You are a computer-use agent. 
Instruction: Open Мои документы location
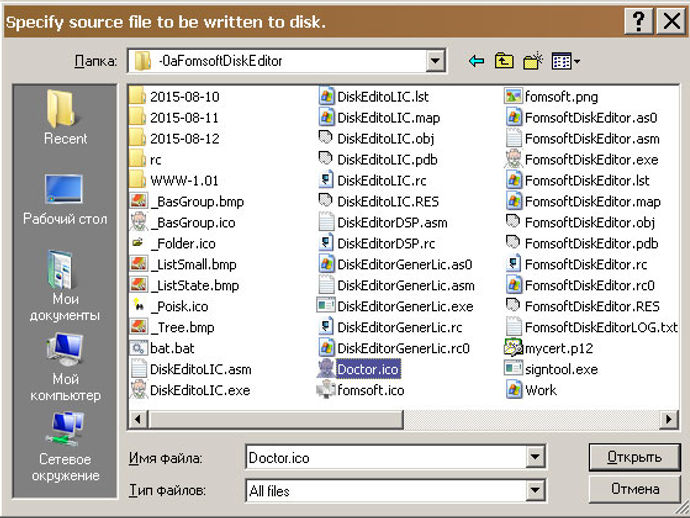point(65,286)
